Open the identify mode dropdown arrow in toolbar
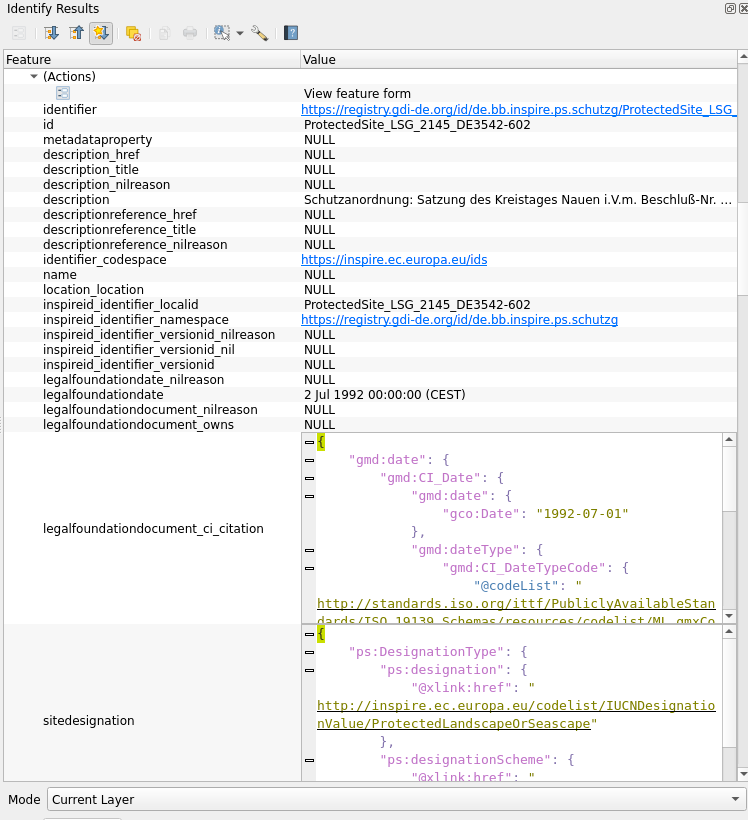Screen dimensions: 748x820 (x=240, y=33)
